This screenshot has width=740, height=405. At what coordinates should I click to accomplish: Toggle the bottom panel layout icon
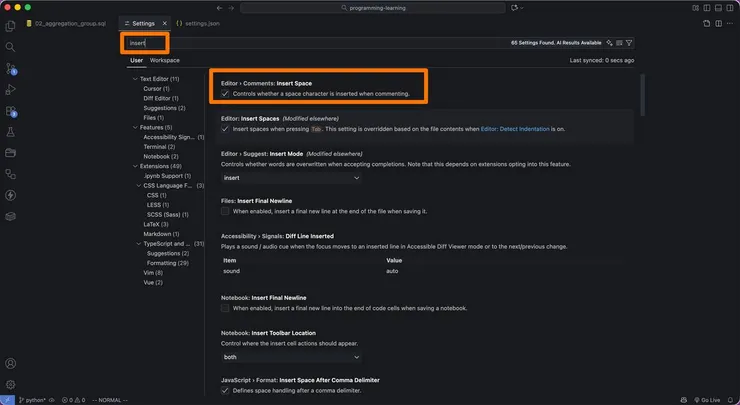pyautogui.click(x=718, y=8)
